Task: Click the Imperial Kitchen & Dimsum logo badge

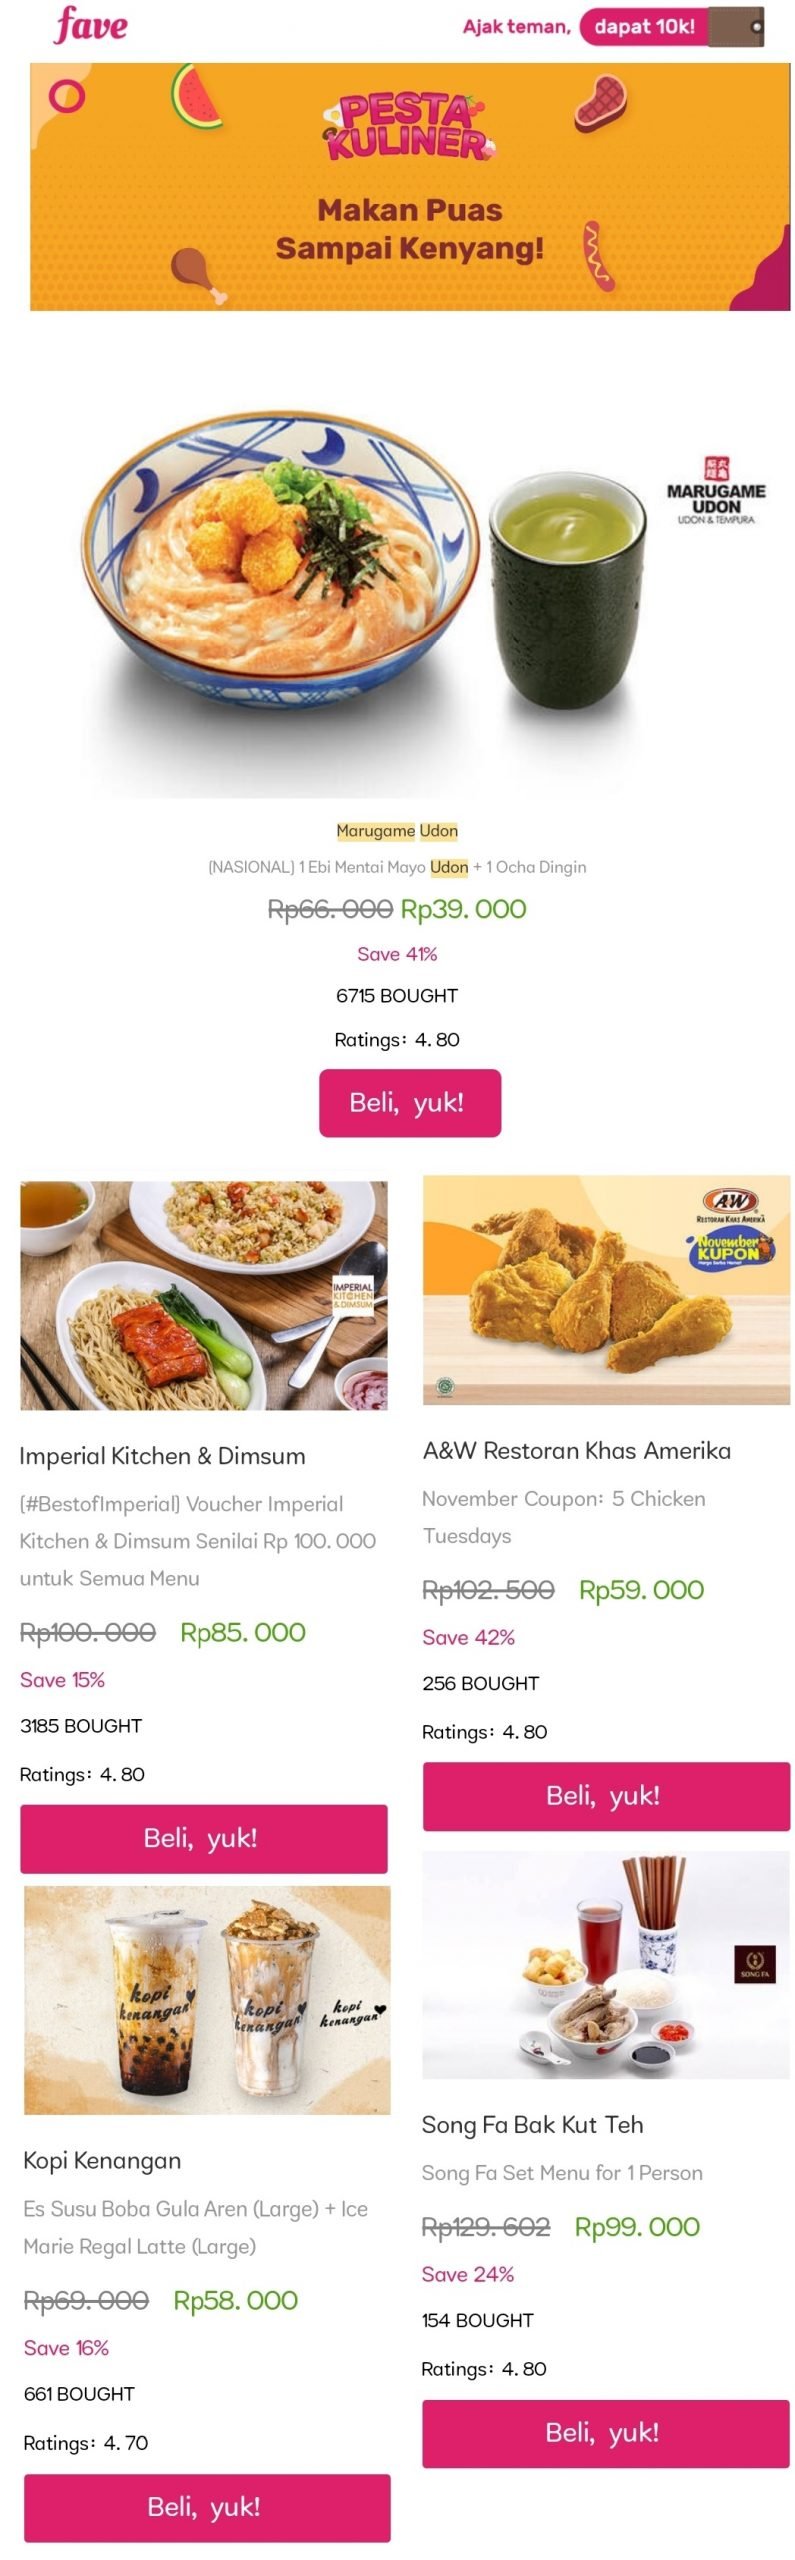Action: tap(355, 1290)
